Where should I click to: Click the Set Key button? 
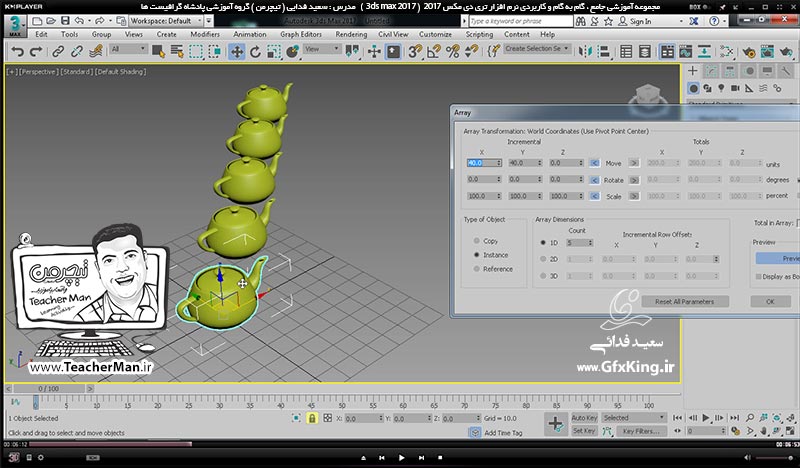pyautogui.click(x=584, y=431)
